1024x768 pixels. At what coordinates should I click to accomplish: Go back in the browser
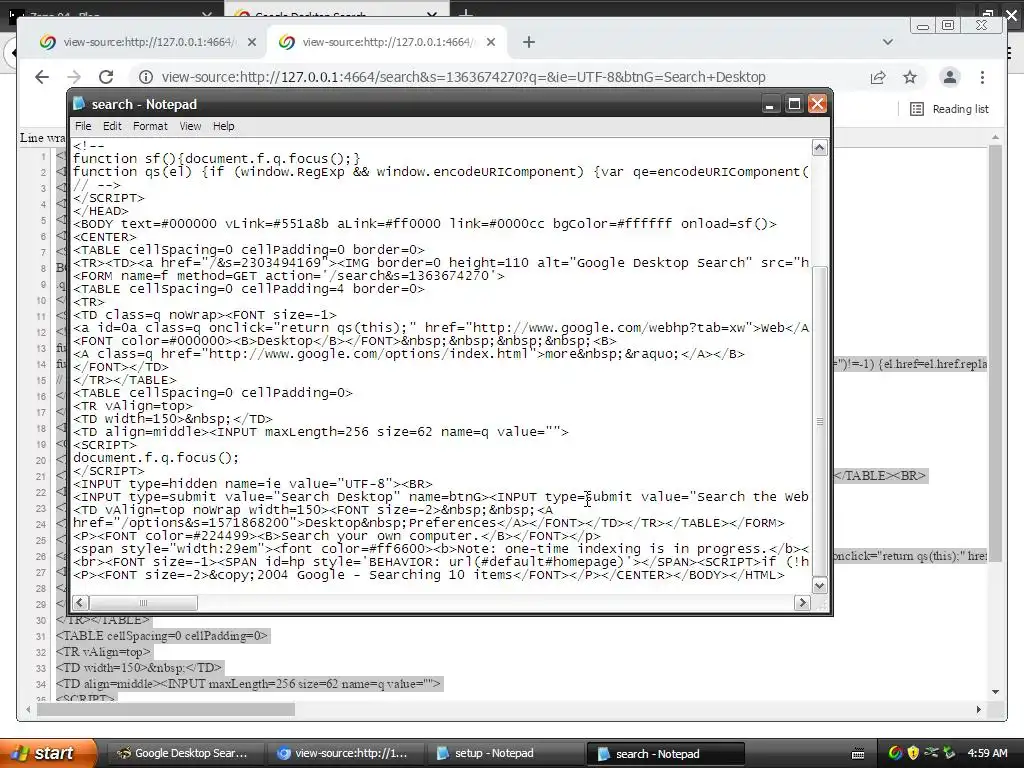(x=42, y=77)
